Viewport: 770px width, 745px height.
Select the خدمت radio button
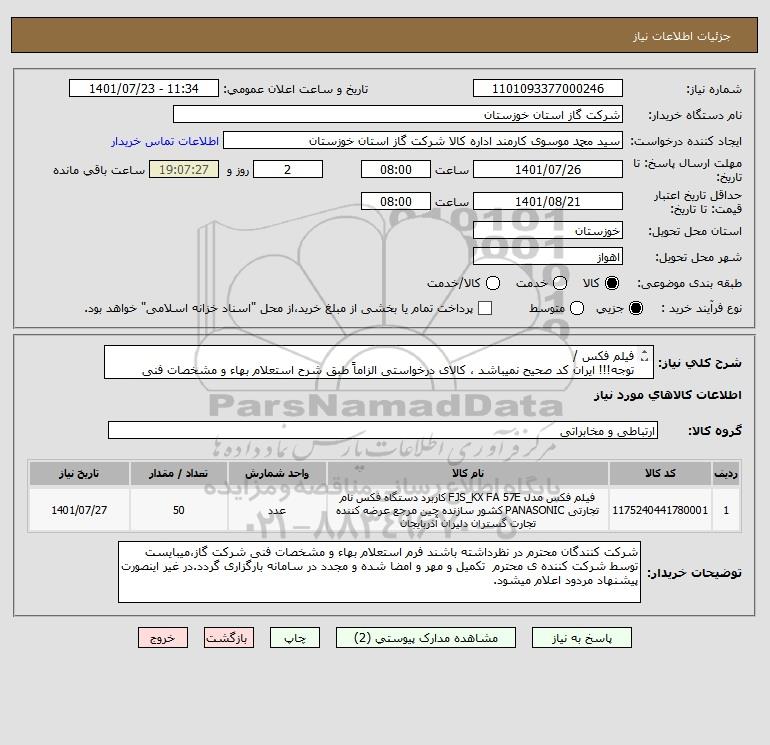[560, 283]
